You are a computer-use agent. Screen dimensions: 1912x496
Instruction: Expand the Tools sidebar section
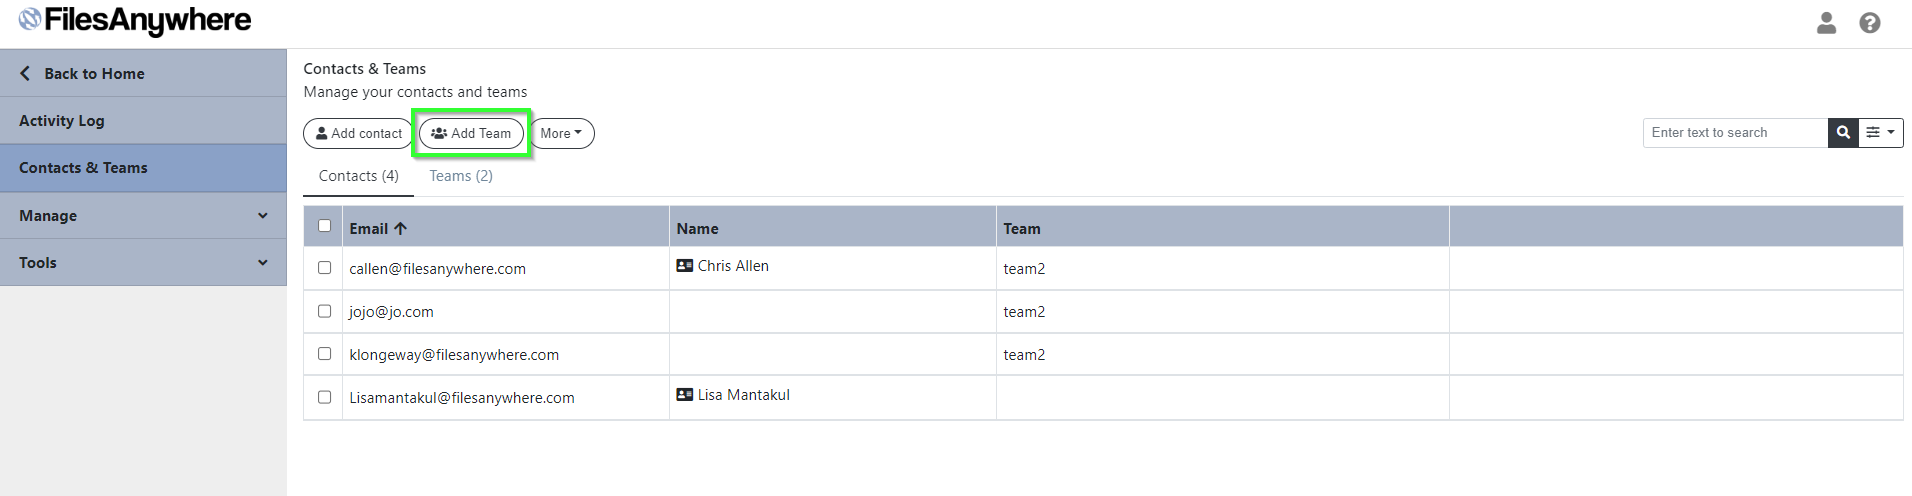click(x=143, y=262)
